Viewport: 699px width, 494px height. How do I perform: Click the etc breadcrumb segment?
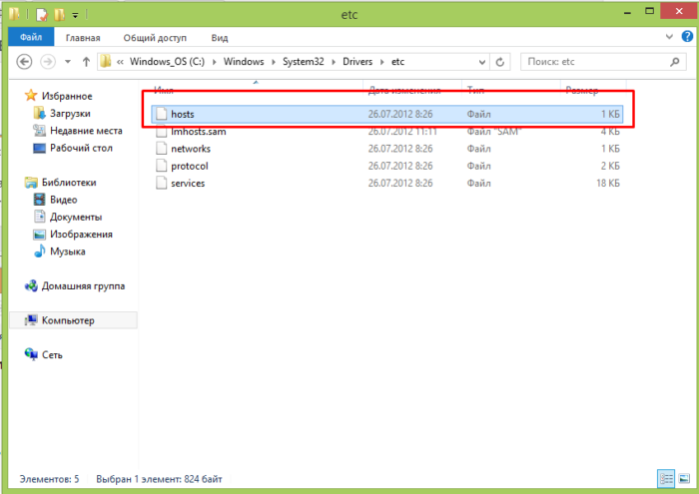click(x=398, y=62)
